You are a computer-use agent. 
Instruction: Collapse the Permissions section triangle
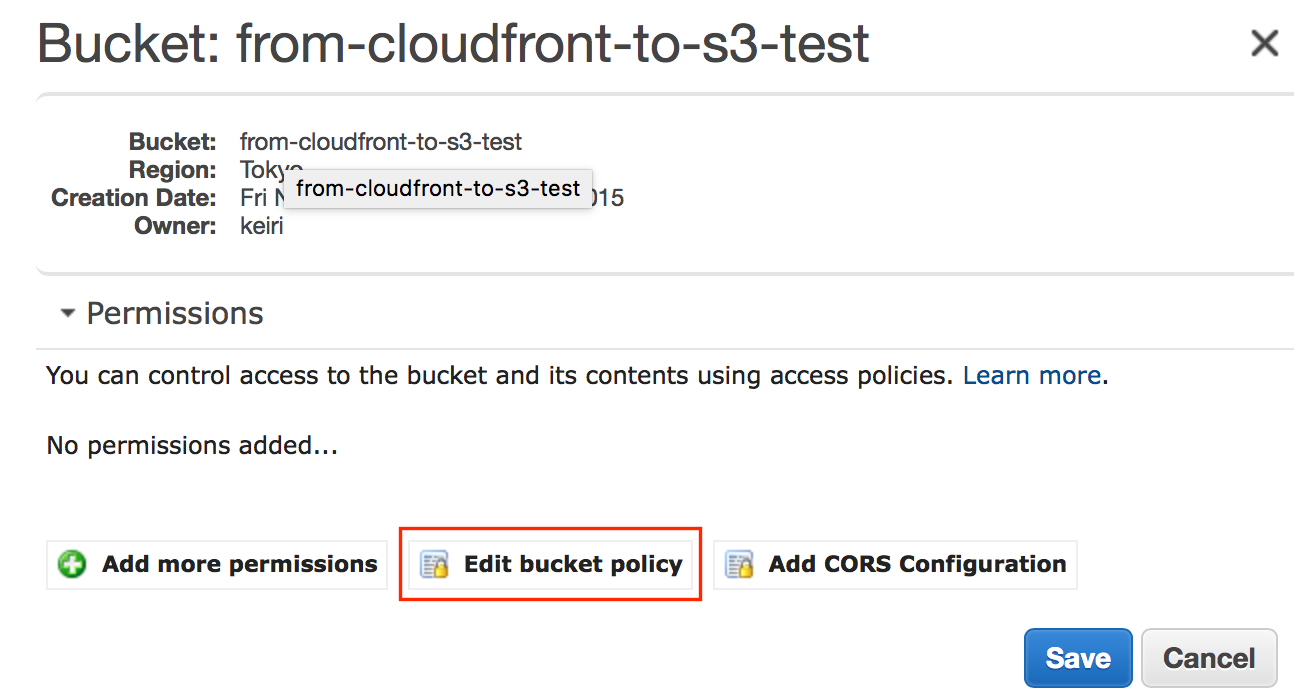pyautogui.click(x=68, y=314)
